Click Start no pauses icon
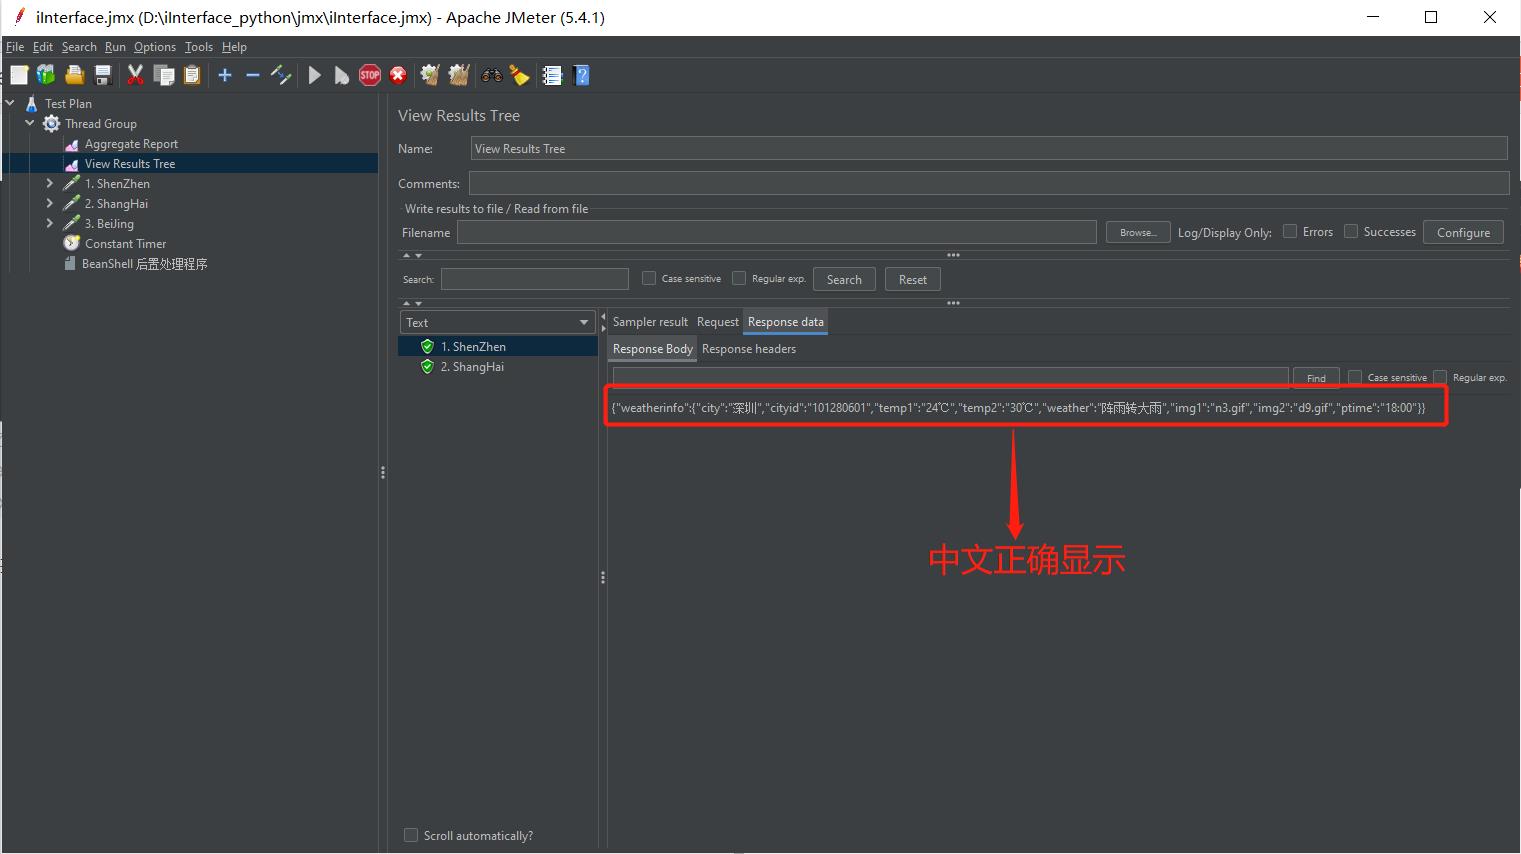 click(342, 75)
